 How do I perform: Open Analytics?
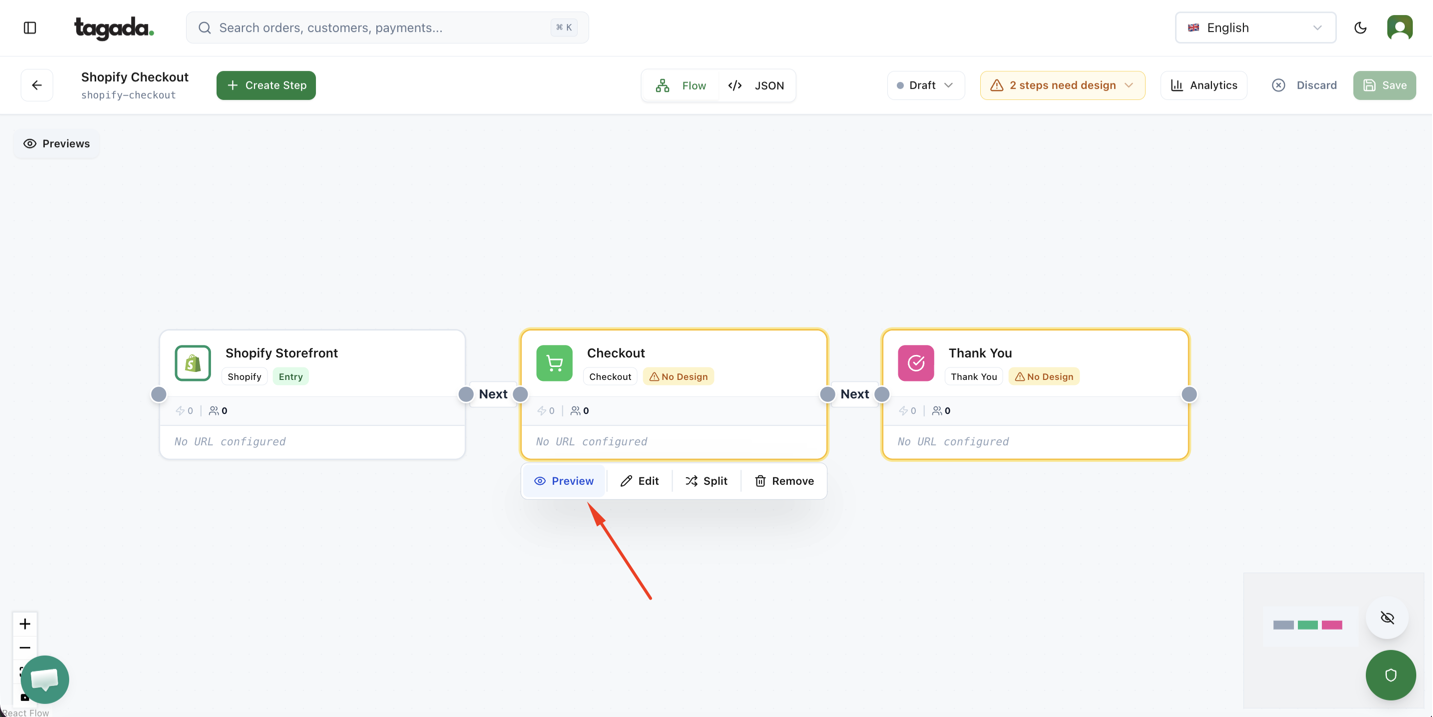tap(1203, 85)
